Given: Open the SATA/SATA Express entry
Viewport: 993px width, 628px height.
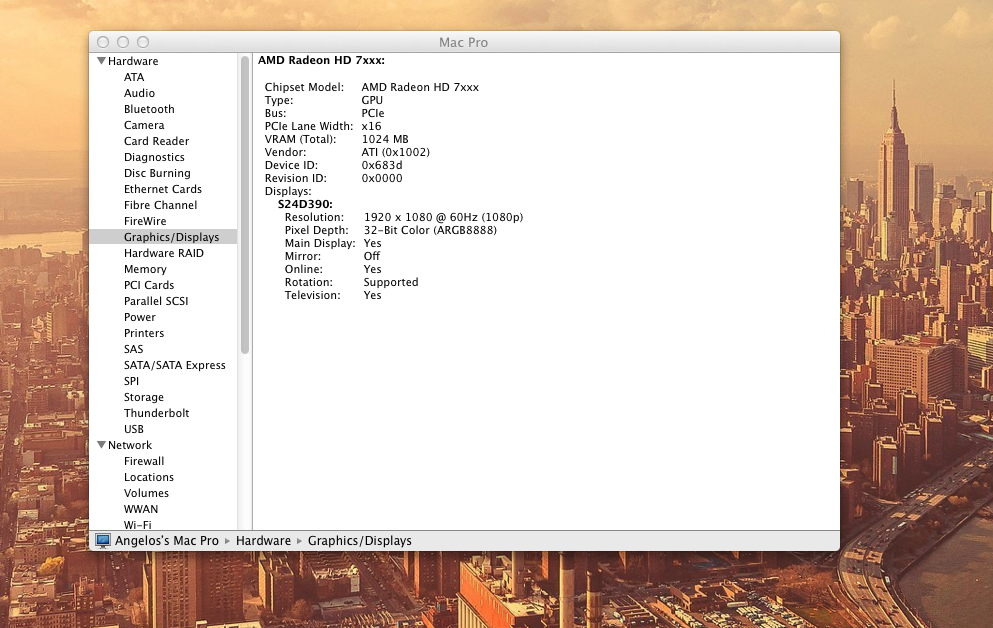Looking at the screenshot, I should [x=175, y=365].
